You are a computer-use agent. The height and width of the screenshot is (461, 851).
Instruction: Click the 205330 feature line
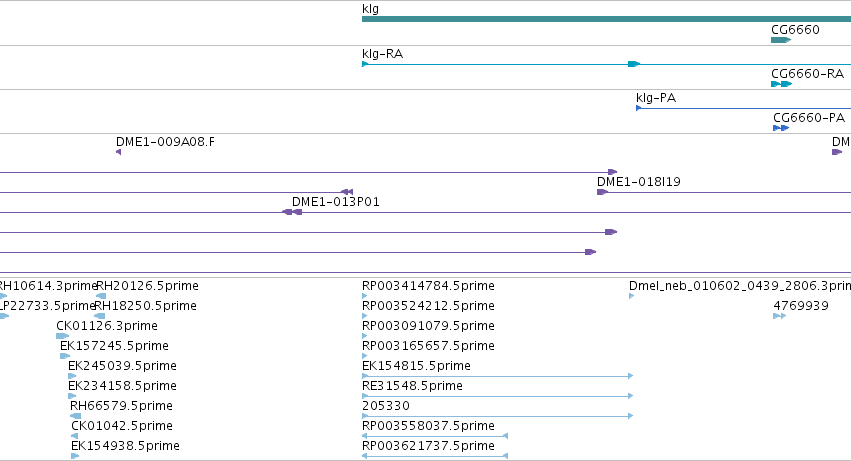click(x=498, y=416)
